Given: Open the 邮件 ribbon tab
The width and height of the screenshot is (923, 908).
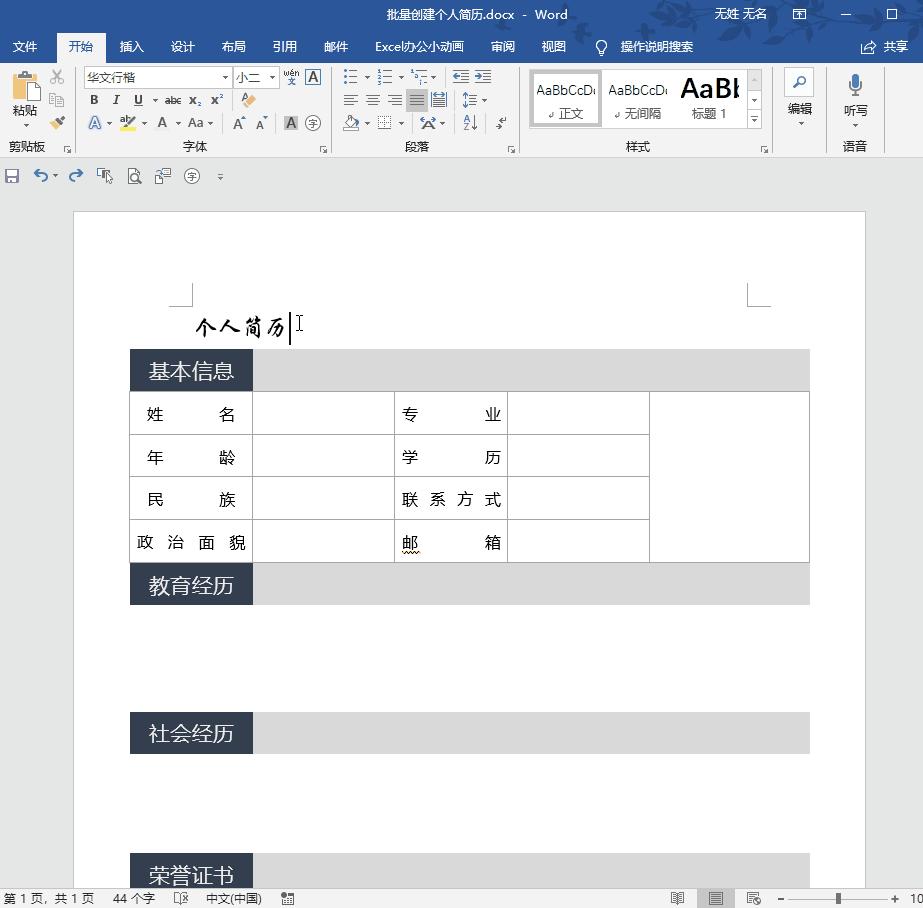Looking at the screenshot, I should pyautogui.click(x=336, y=46).
